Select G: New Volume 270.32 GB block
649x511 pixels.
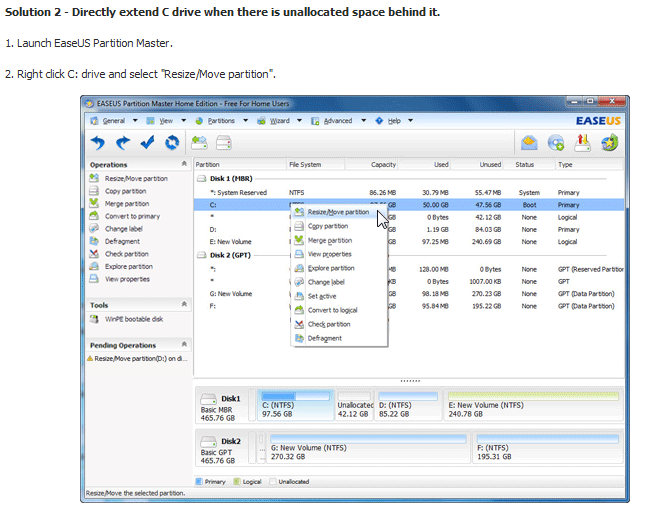pos(368,448)
